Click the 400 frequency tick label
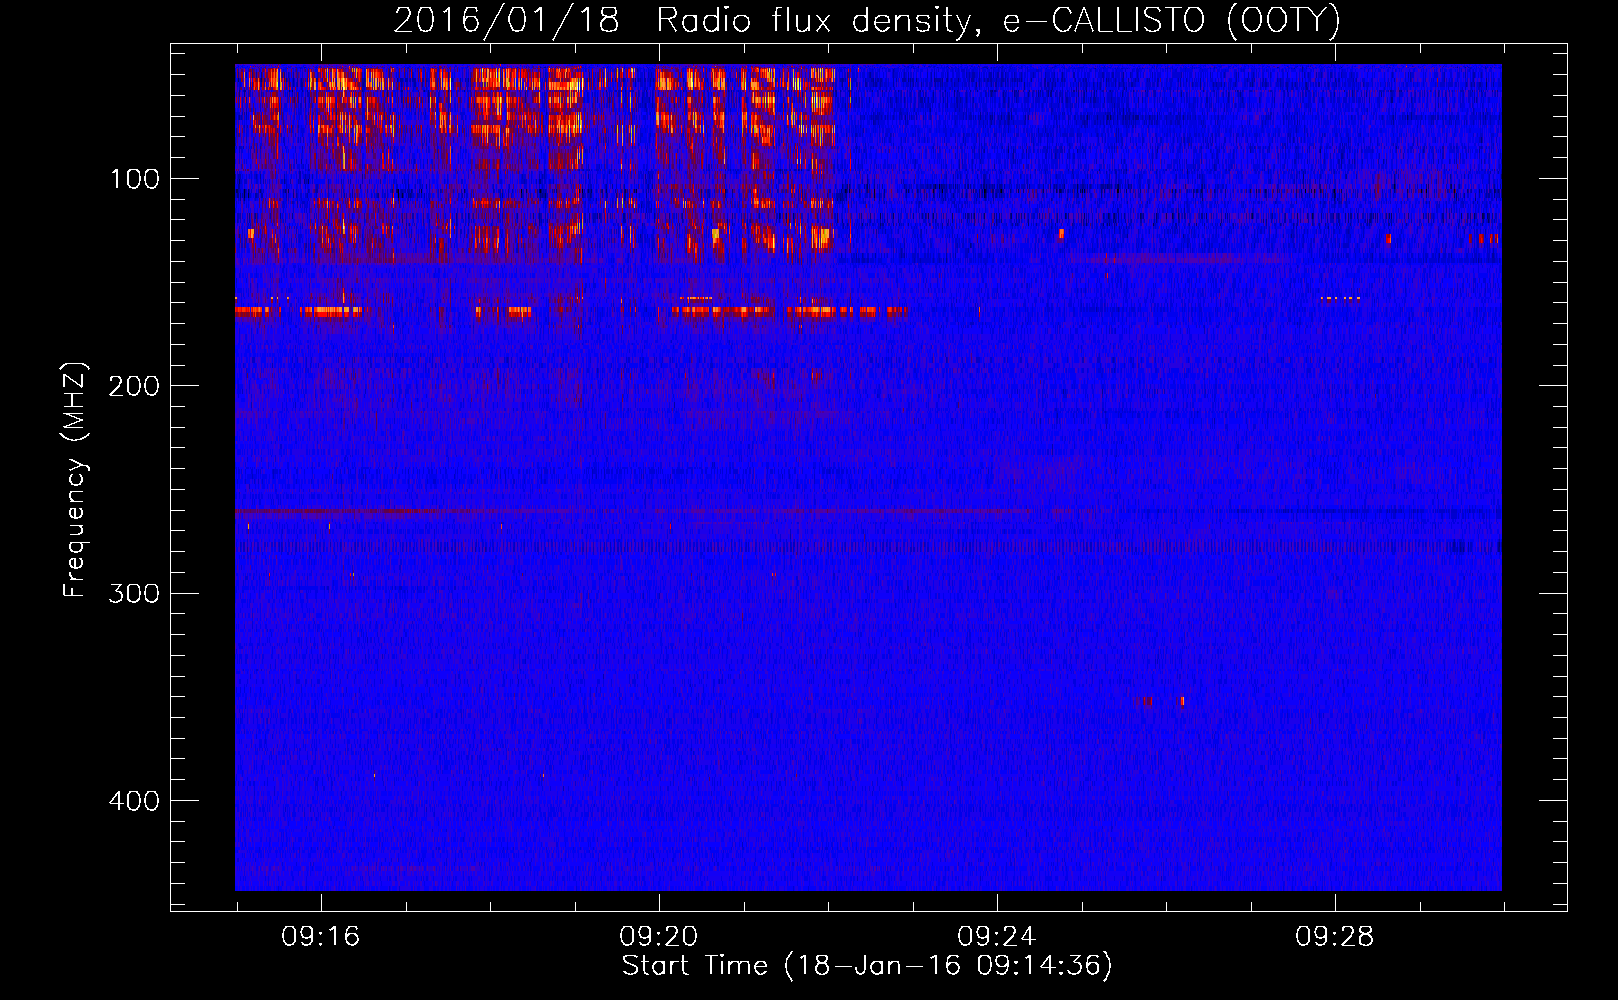Viewport: 1618px width, 1000px height. point(134,801)
